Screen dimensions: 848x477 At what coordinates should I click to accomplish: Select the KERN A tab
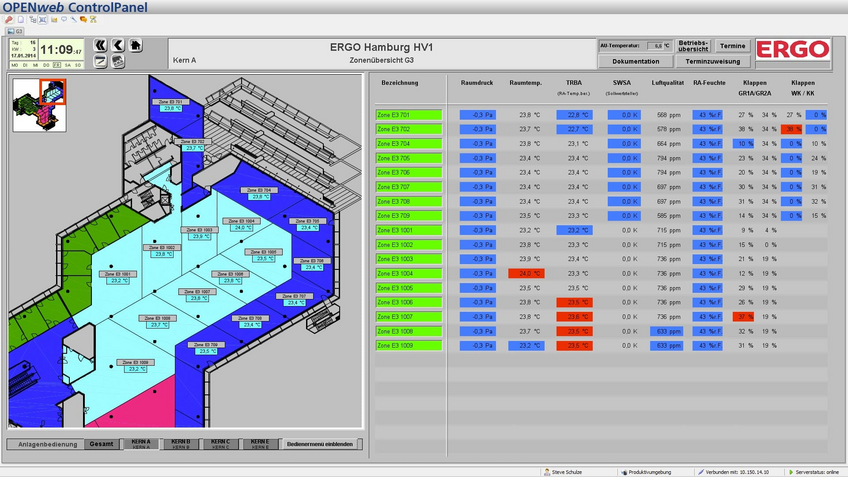141,444
